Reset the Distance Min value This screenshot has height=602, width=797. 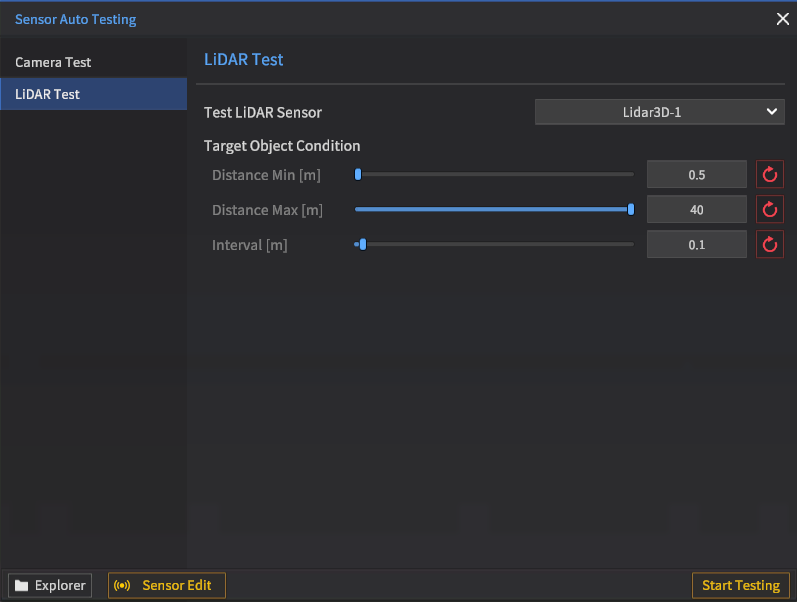coord(769,175)
